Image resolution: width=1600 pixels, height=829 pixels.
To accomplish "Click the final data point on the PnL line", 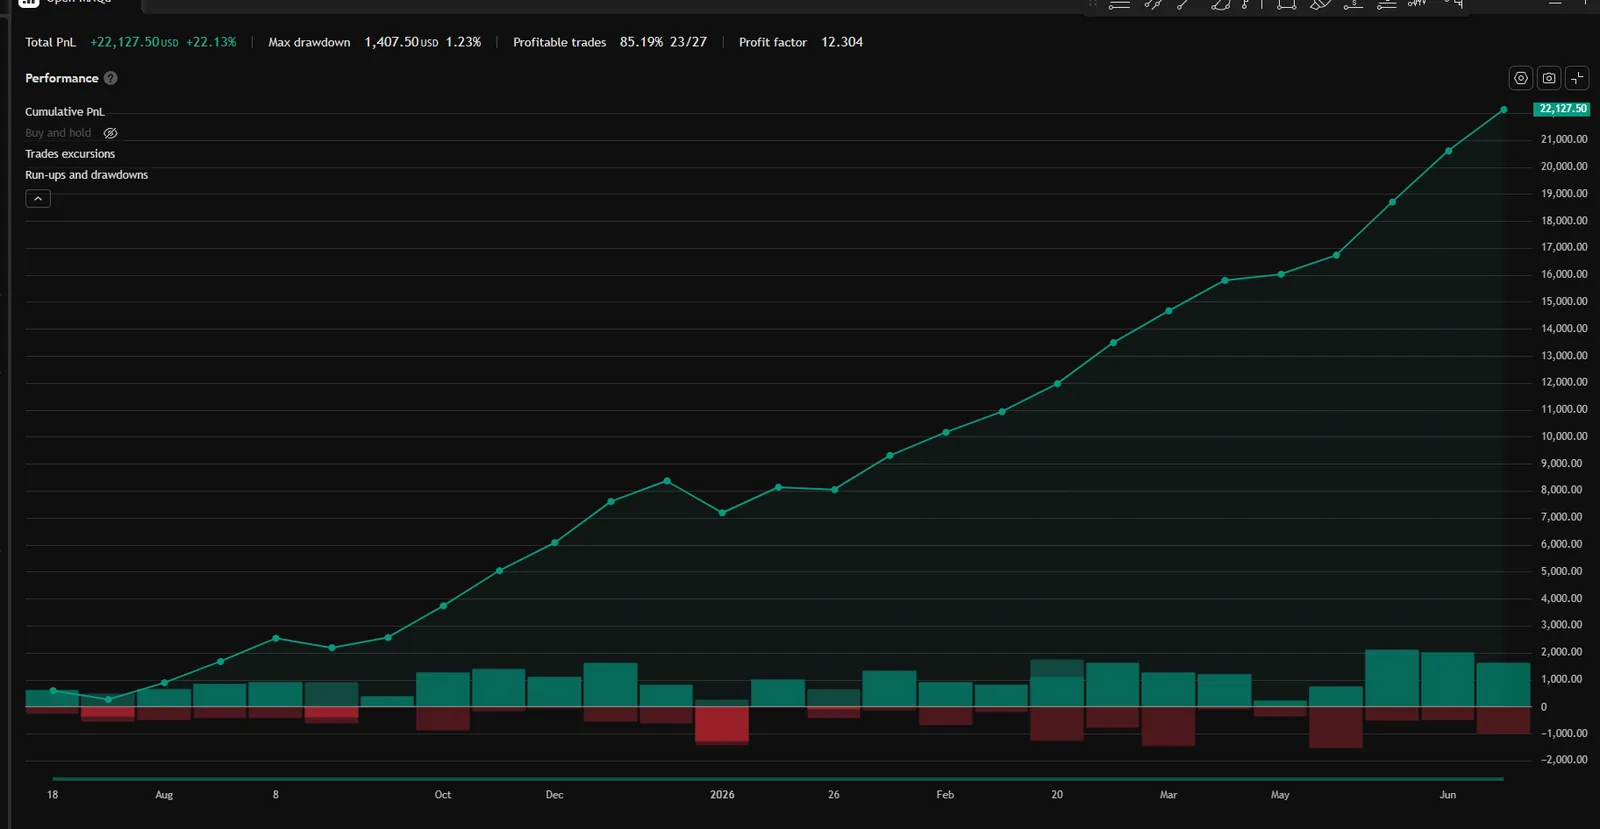I will [x=1504, y=110].
